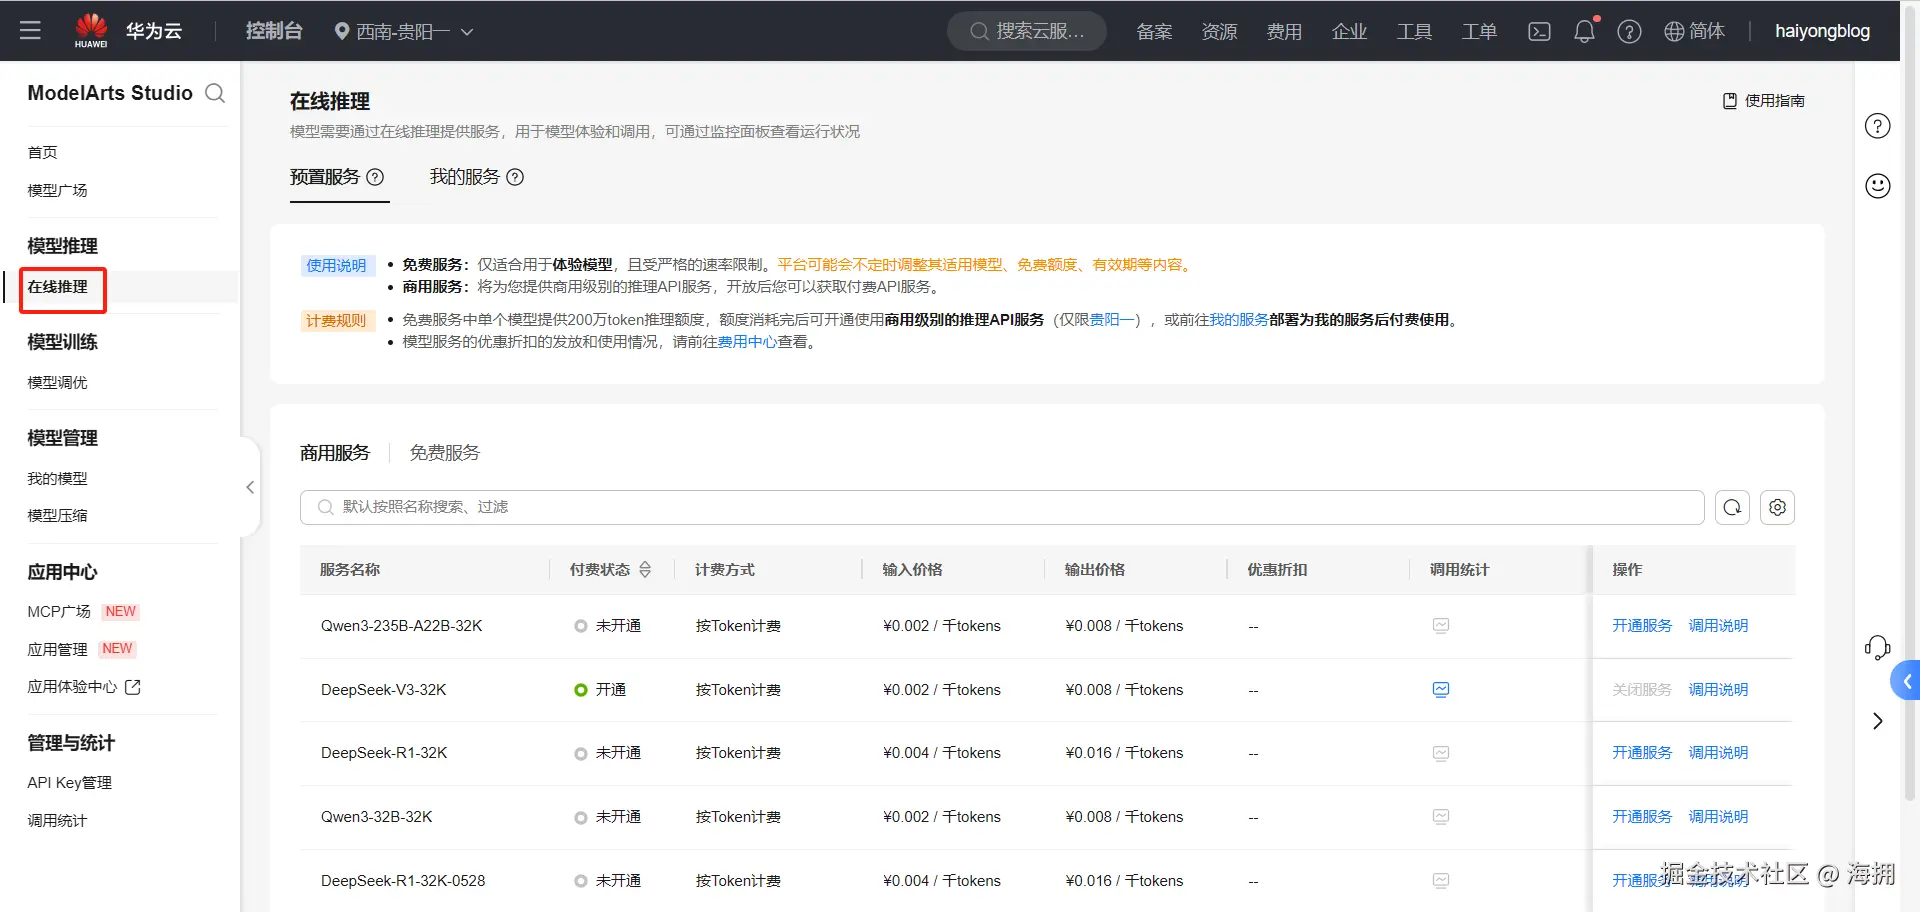
Task: Open table column settings gear
Action: coord(1777,507)
